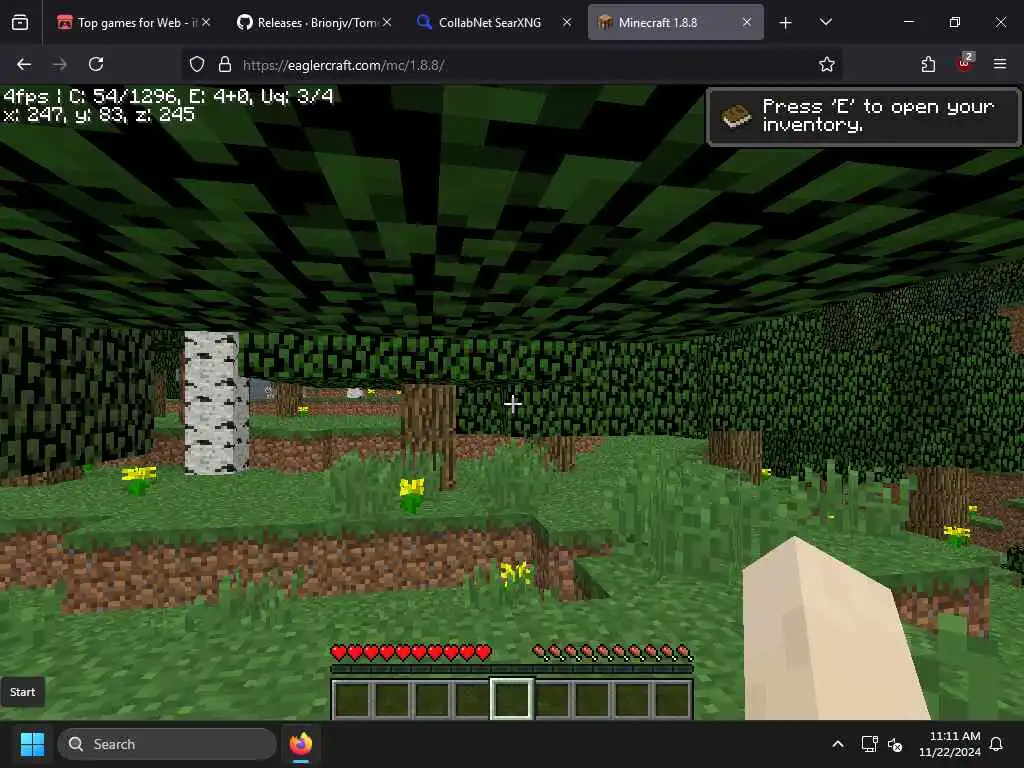This screenshot has height=768, width=1024.
Task: Open the clock showing 11:11 AM
Action: pyautogui.click(x=950, y=744)
